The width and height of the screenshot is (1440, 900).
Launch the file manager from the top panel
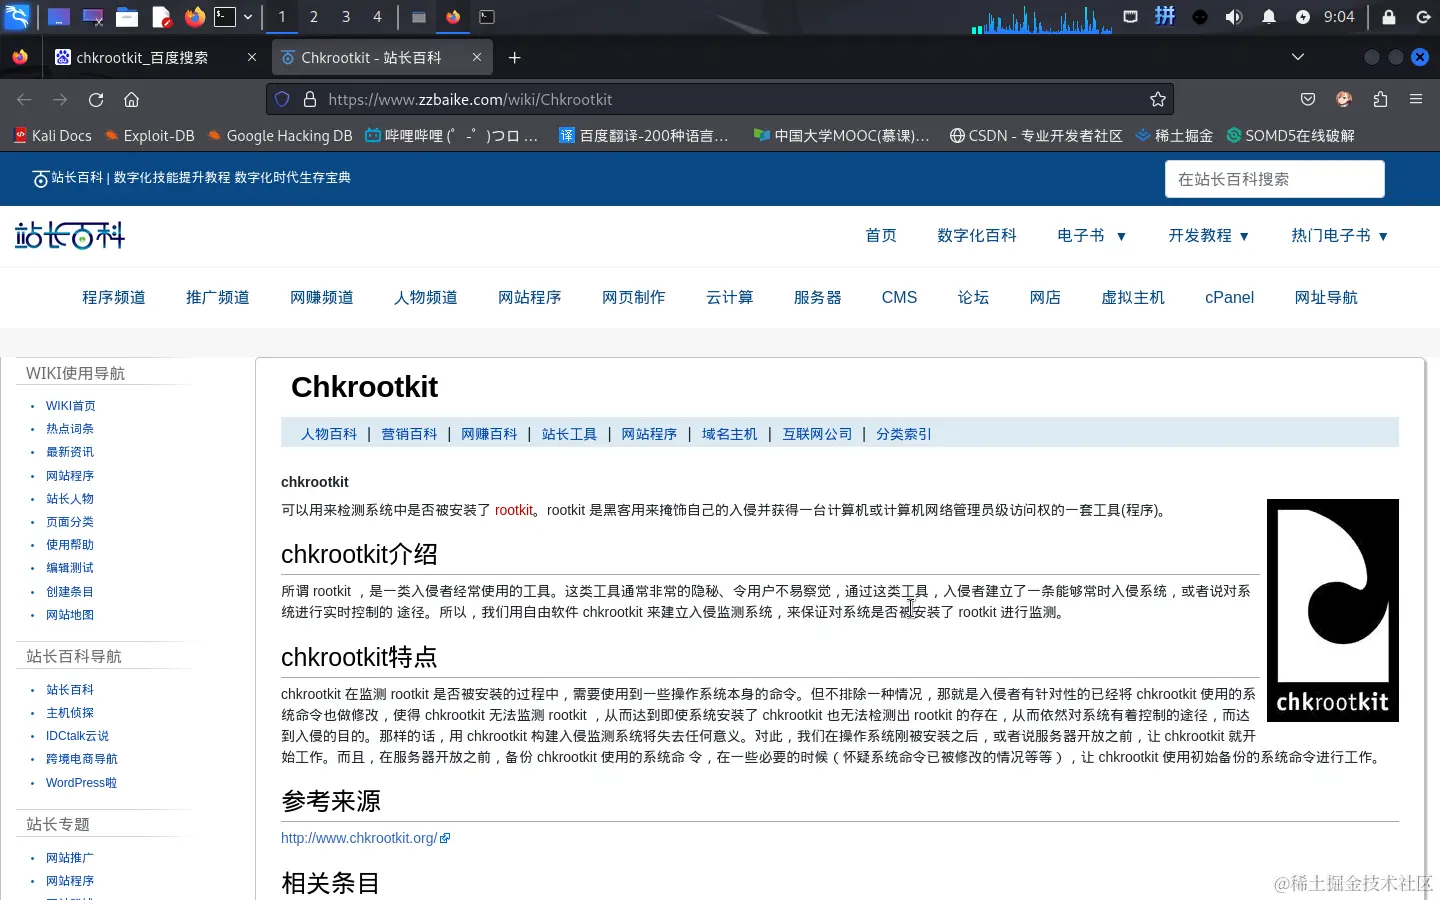pyautogui.click(x=126, y=17)
